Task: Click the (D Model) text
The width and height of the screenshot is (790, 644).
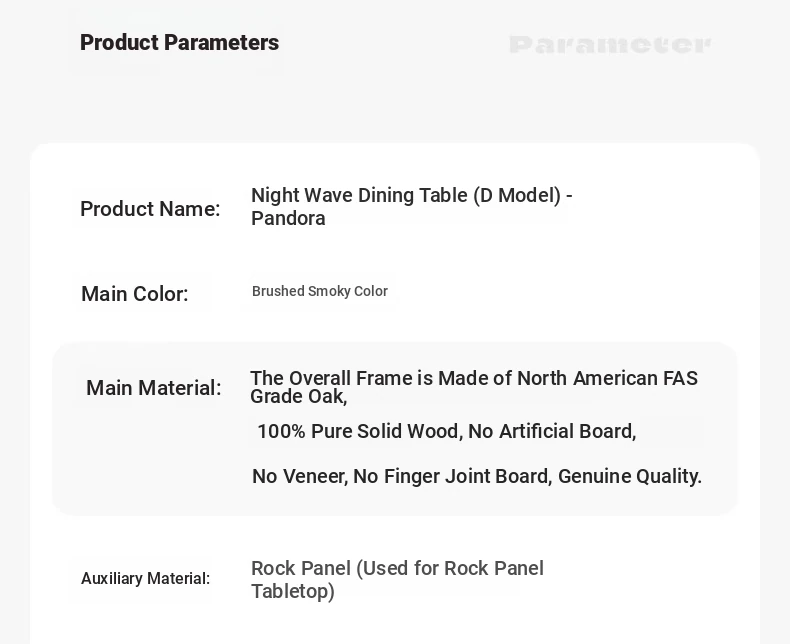Action: coord(517,196)
